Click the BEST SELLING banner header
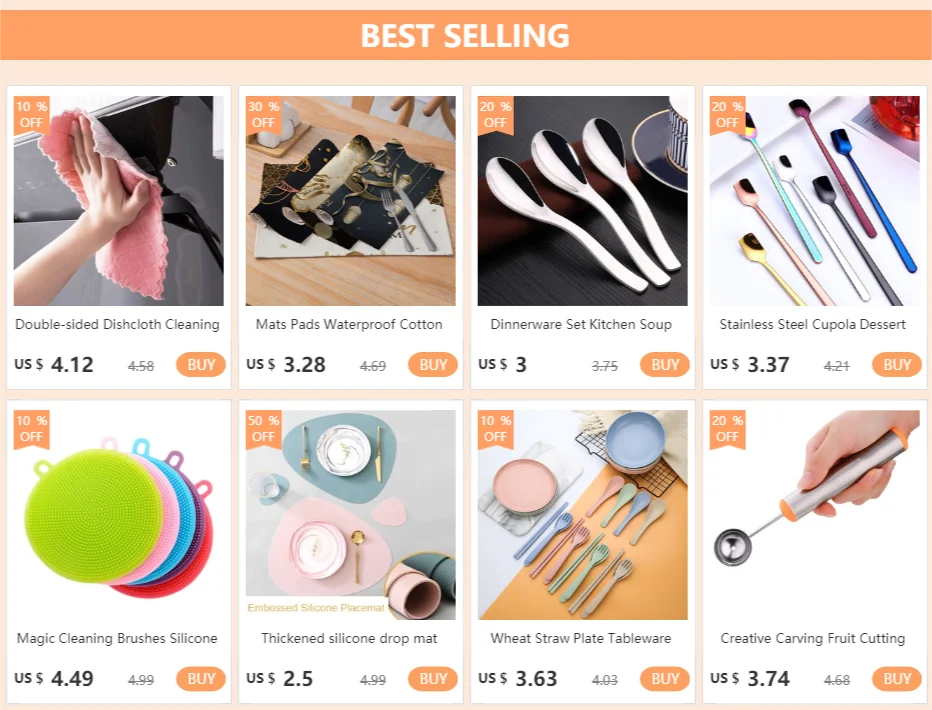This screenshot has height=710, width=932. tap(466, 35)
